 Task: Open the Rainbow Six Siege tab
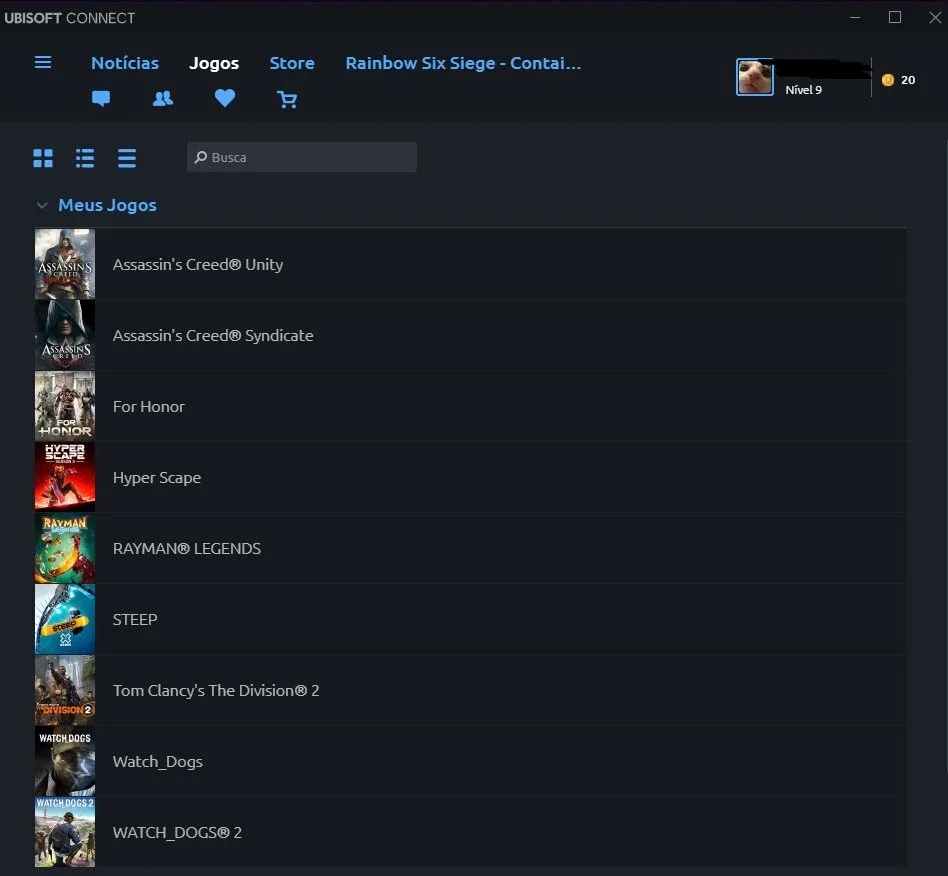coord(463,63)
